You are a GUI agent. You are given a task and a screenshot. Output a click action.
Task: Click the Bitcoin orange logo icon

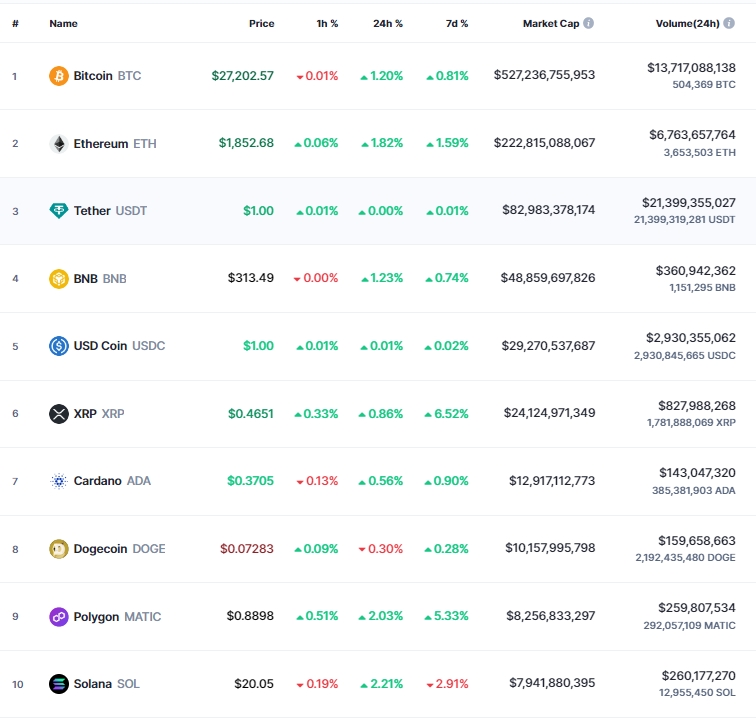point(59,76)
